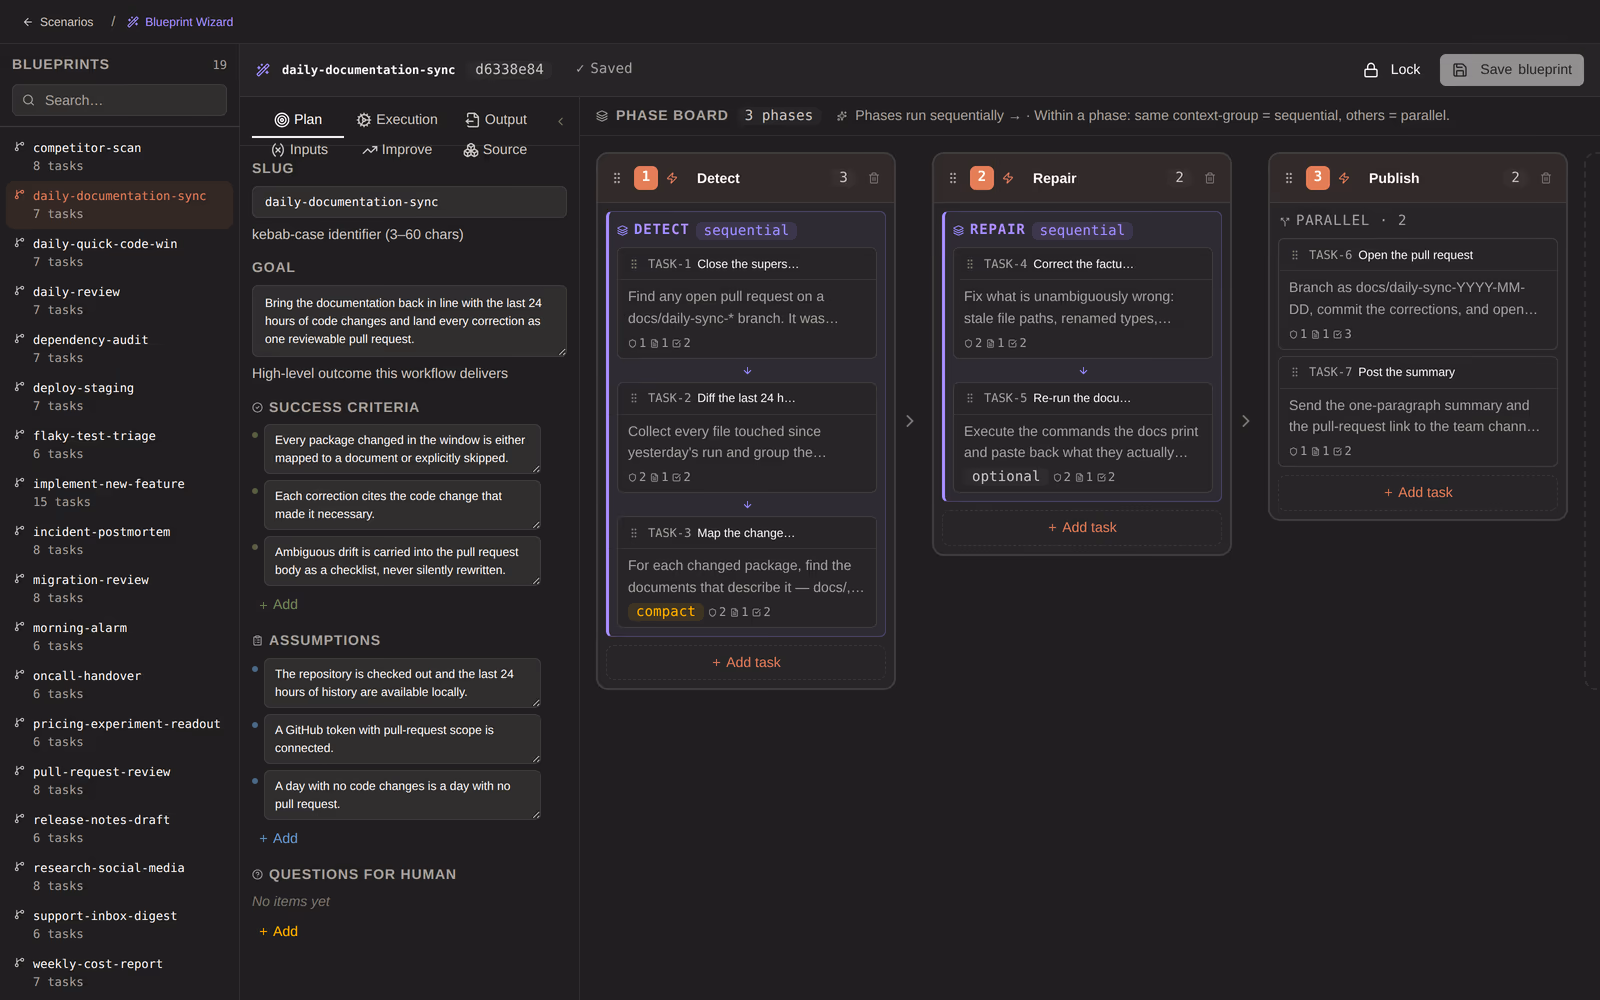Click the Repair phase number badge 2
1600x1000 pixels.
point(982,178)
